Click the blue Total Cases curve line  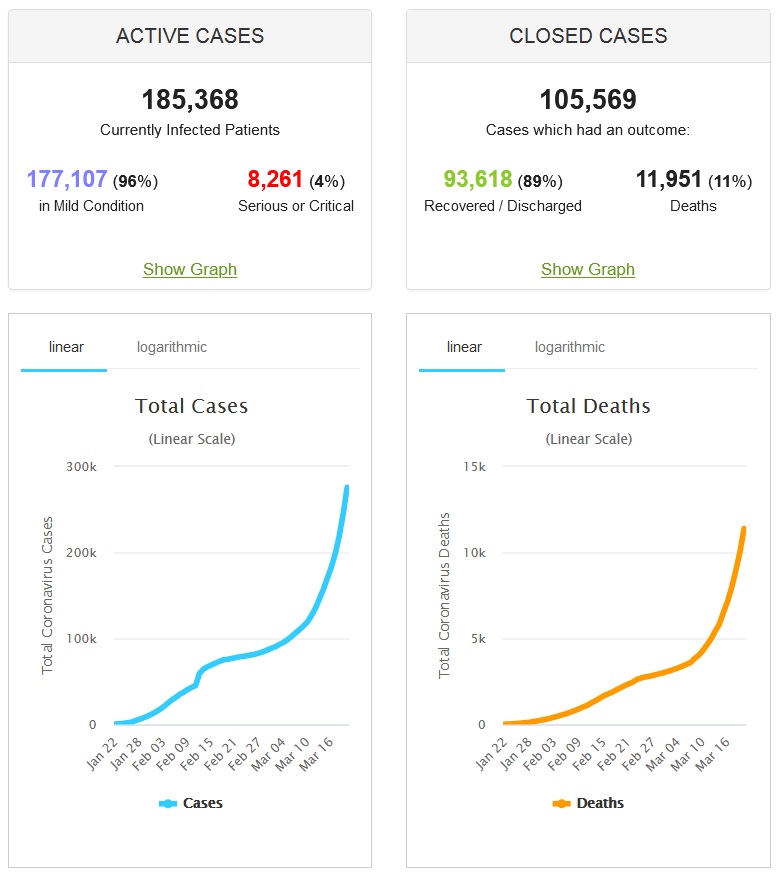pyautogui.click(x=322, y=600)
